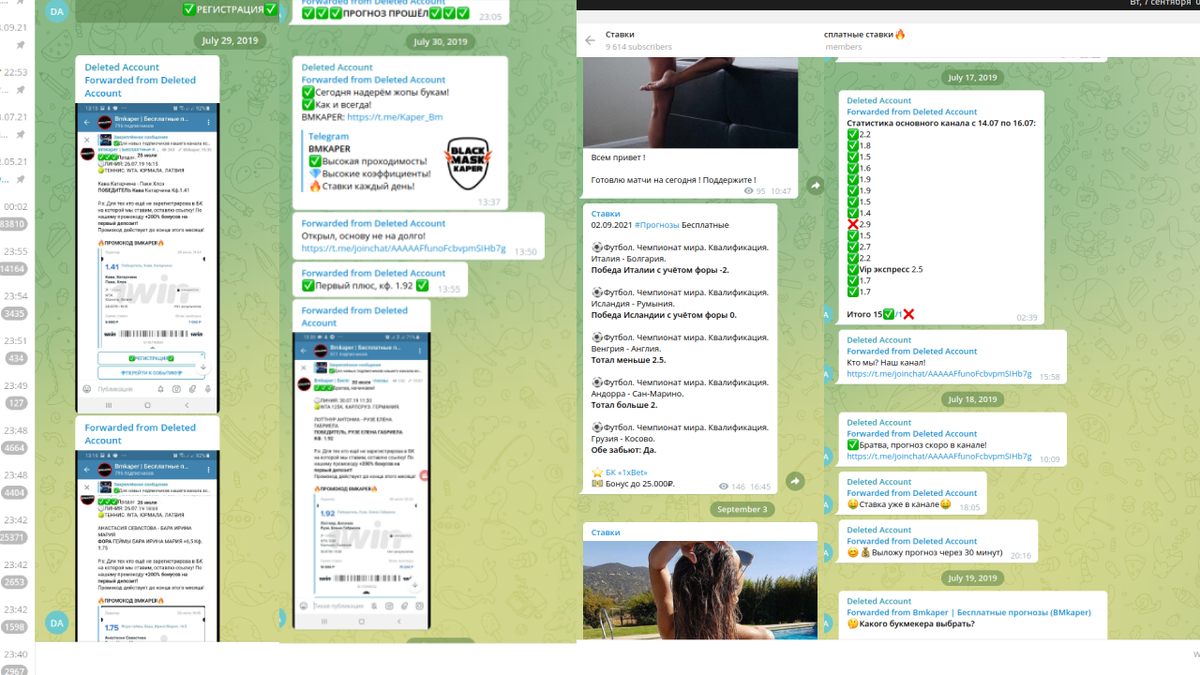This screenshot has width=1200, height=675.
Task: Click 'Обе забьют: Да.' line
Action: tap(625, 450)
